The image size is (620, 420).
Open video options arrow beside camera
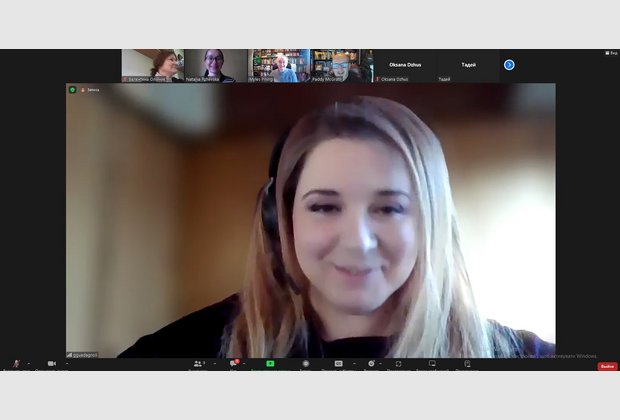[x=66, y=363]
